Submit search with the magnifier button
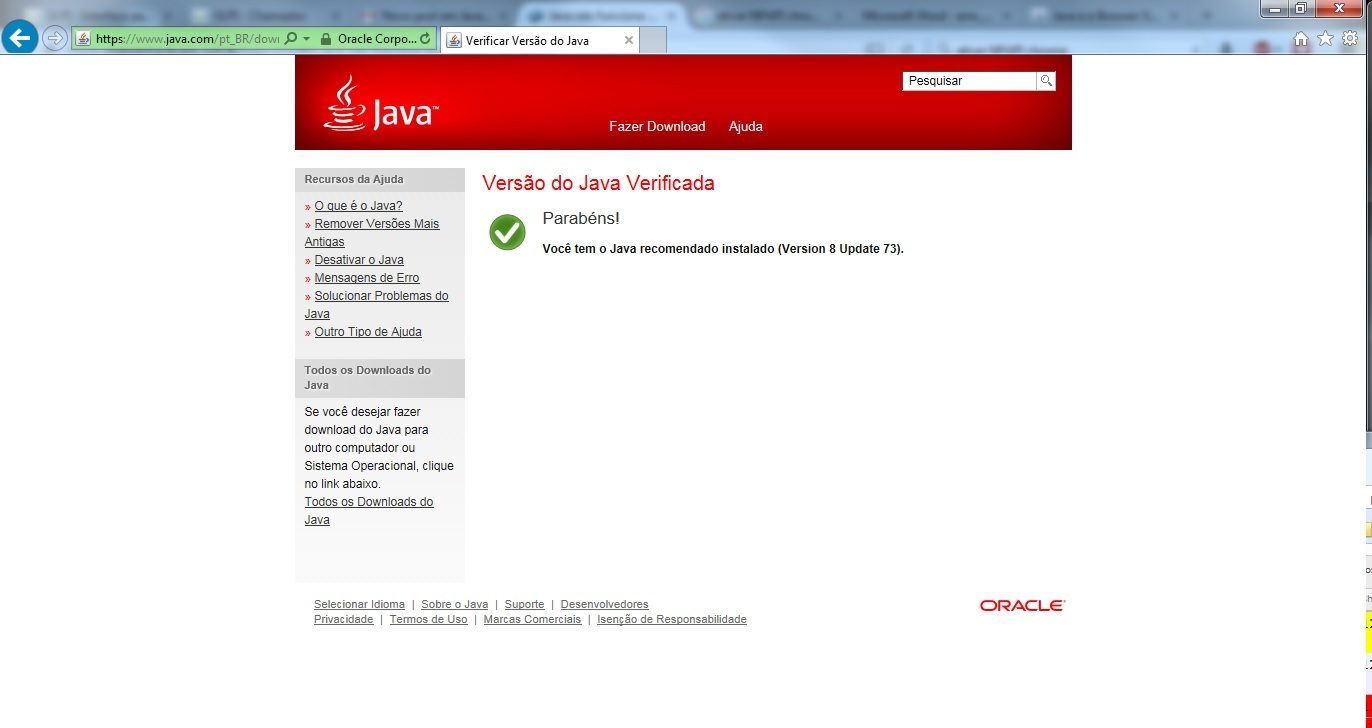 [1046, 81]
